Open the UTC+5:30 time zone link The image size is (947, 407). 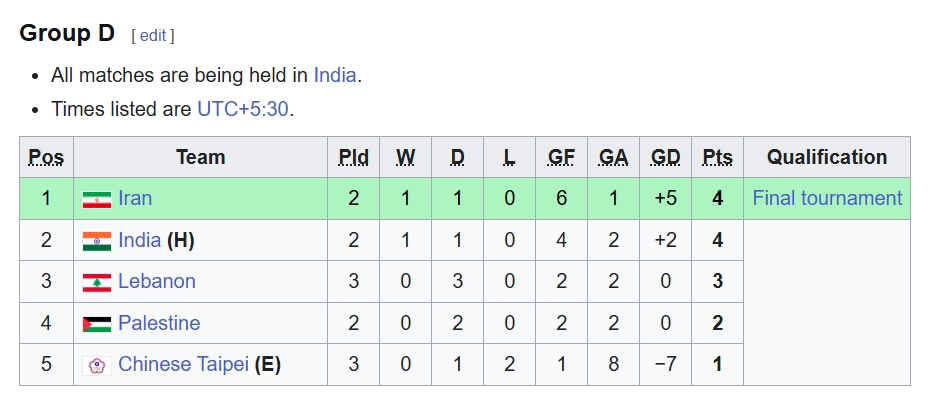coord(242,108)
